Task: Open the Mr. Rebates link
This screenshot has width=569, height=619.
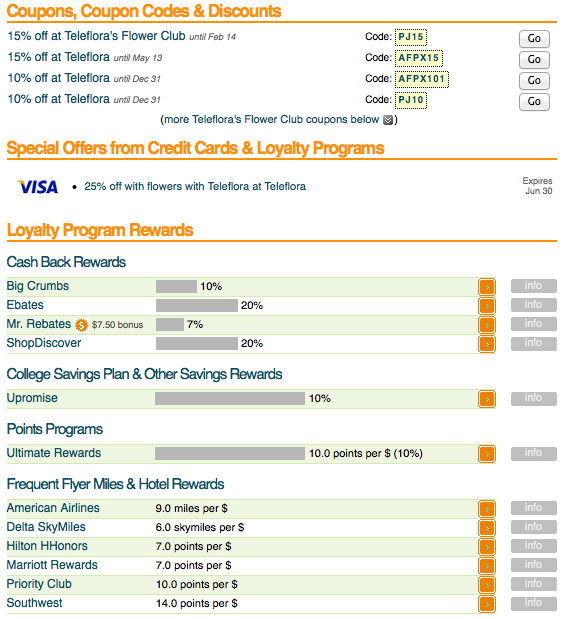Action: point(39,324)
